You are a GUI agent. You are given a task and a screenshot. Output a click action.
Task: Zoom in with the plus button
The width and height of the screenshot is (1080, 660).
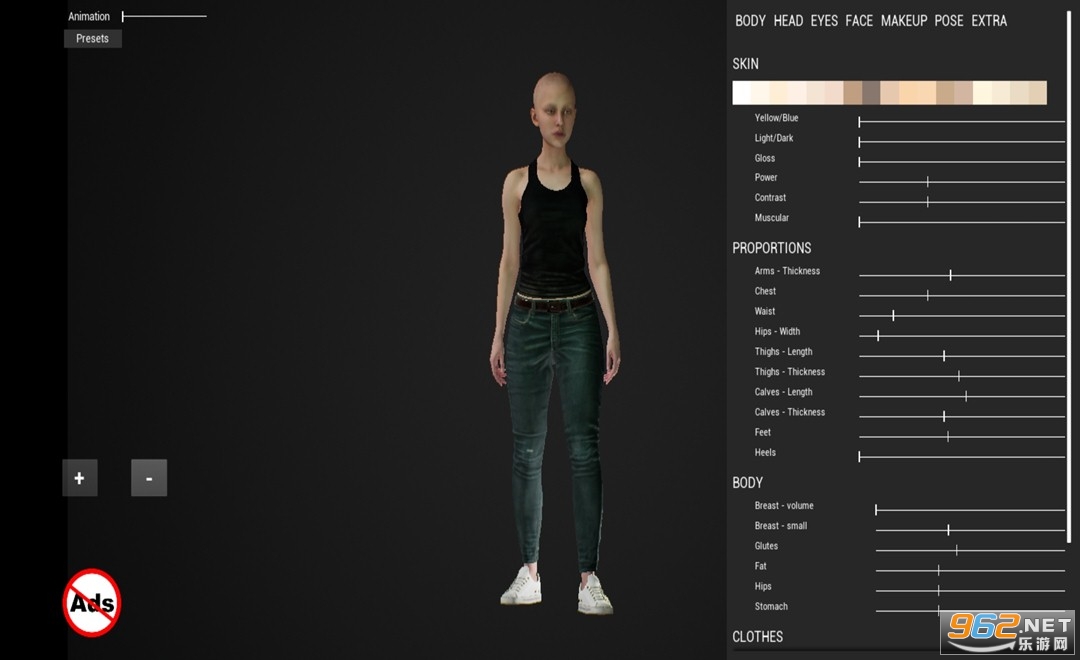80,478
